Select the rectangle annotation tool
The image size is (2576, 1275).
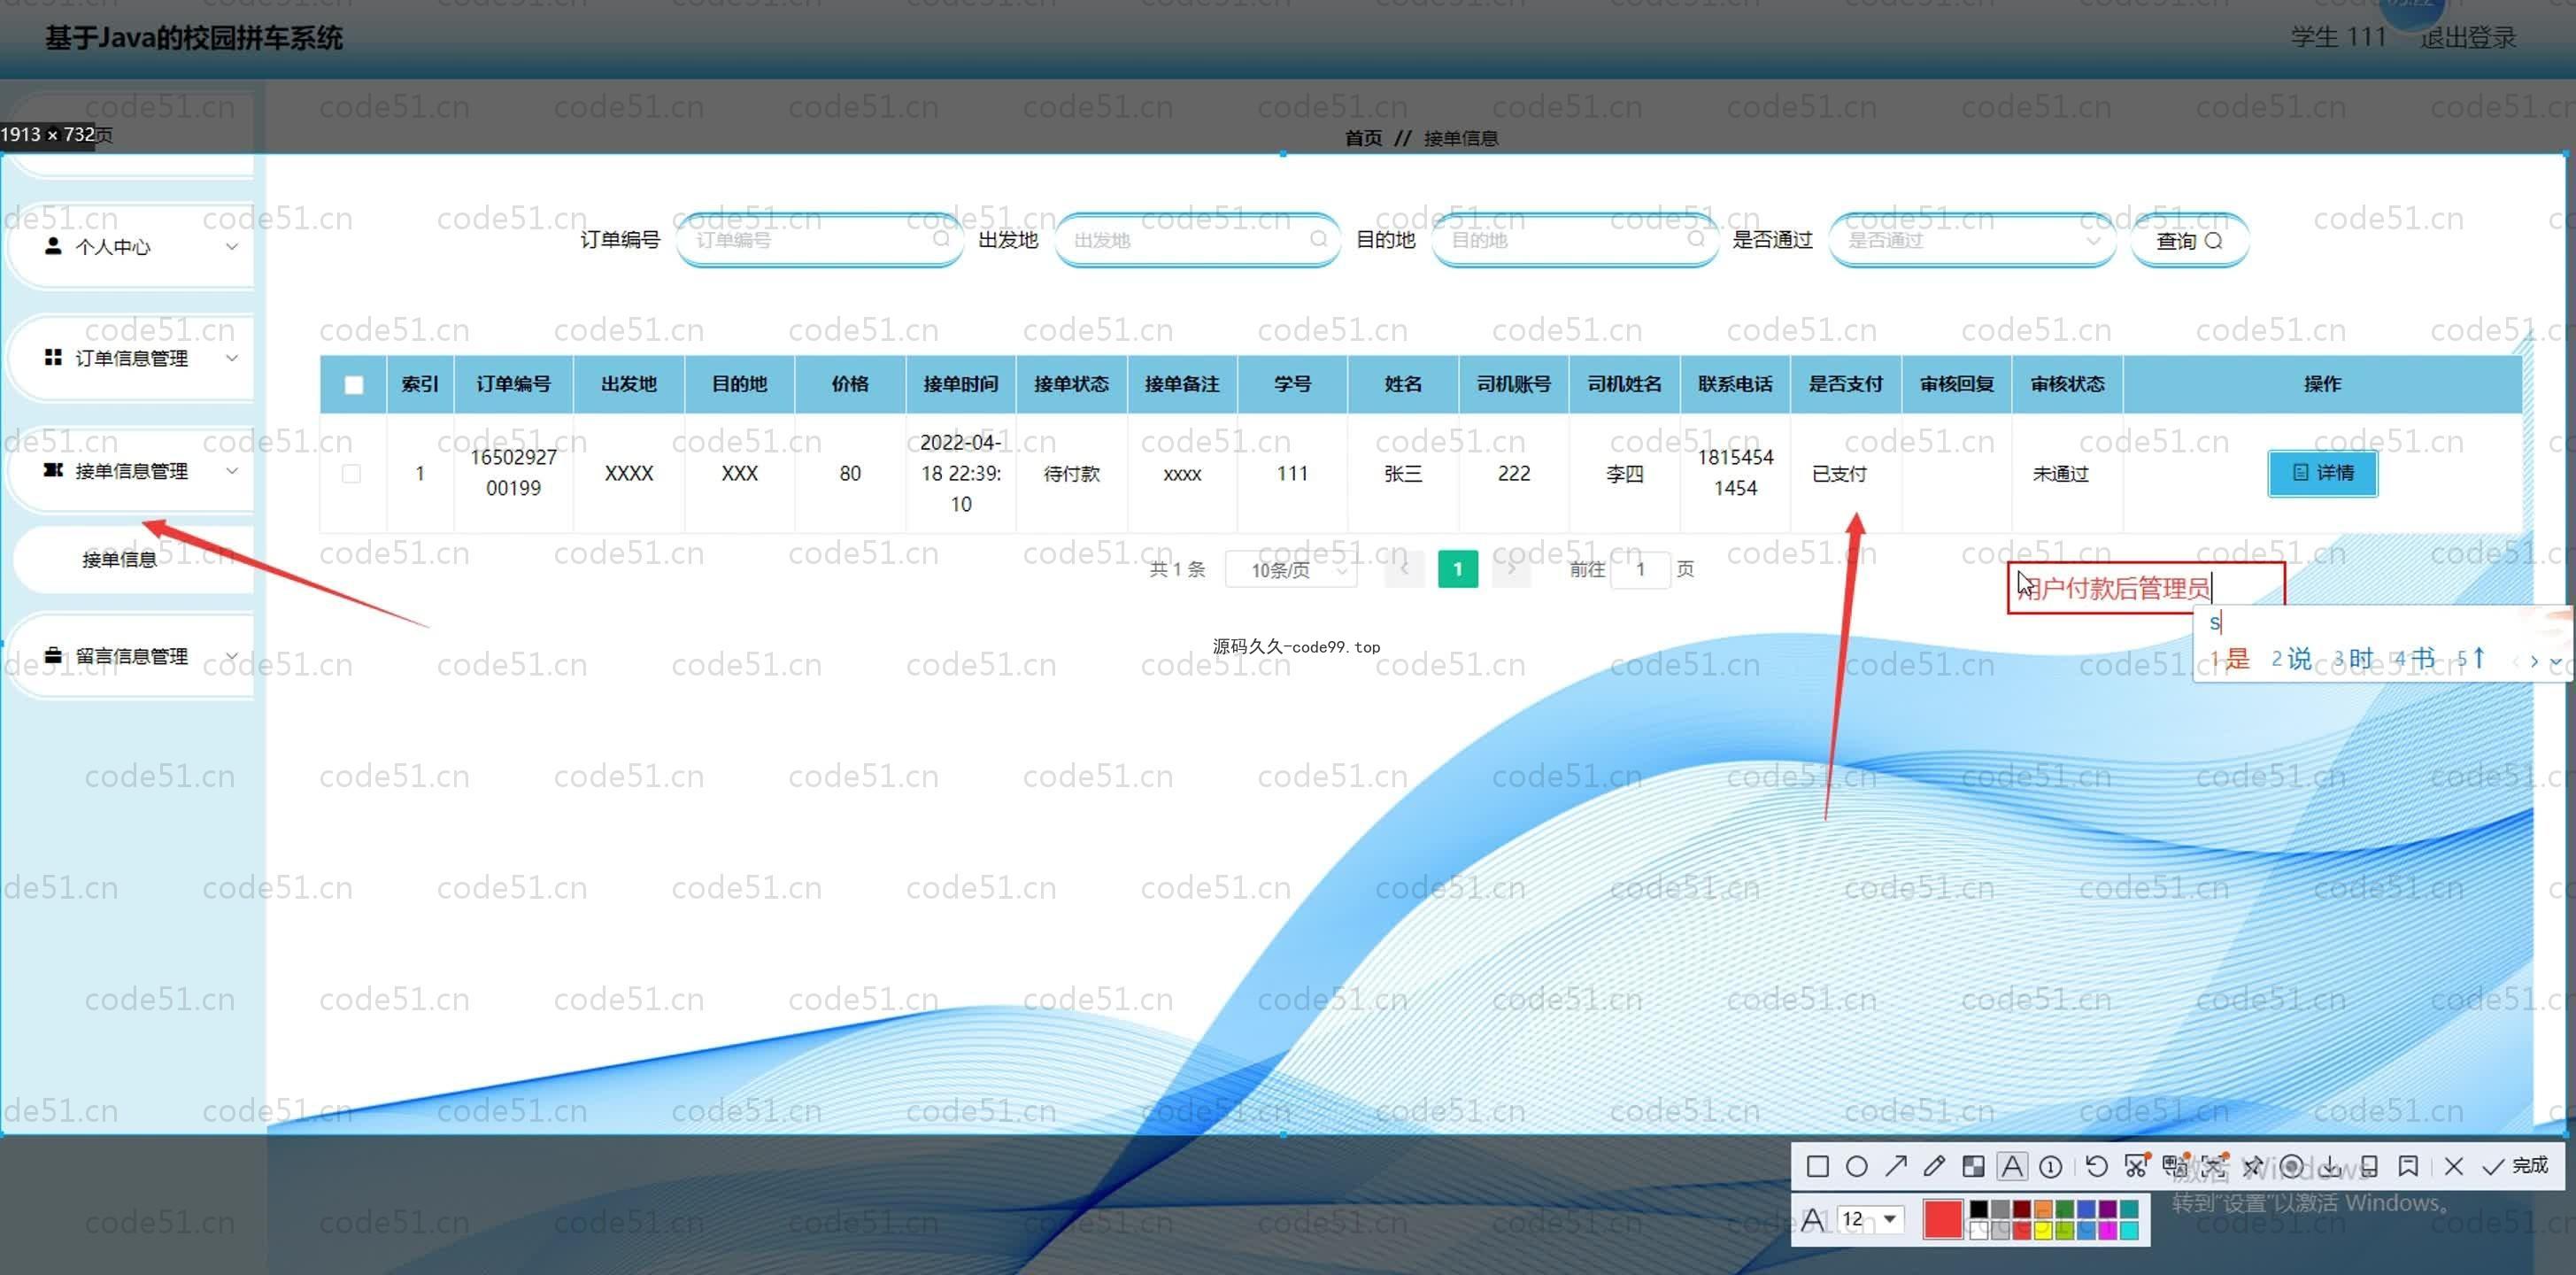[x=1818, y=1166]
